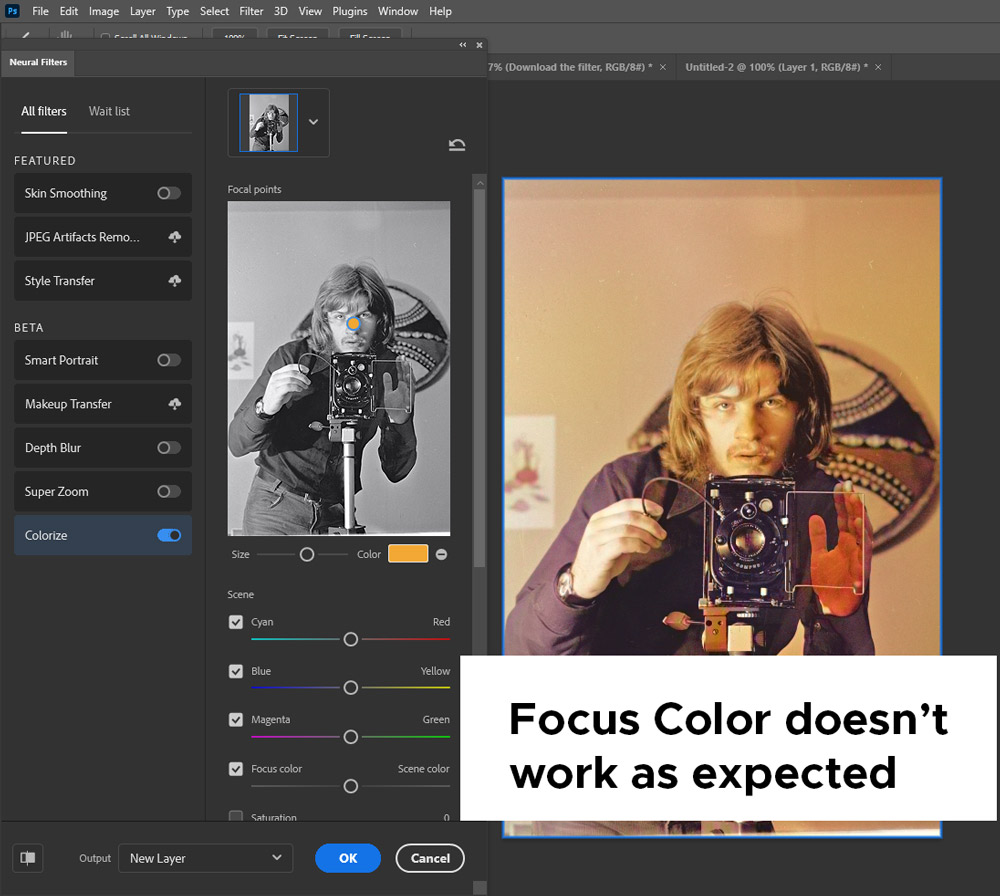
Task: Click the focal point Size slider handle
Action: 307,555
